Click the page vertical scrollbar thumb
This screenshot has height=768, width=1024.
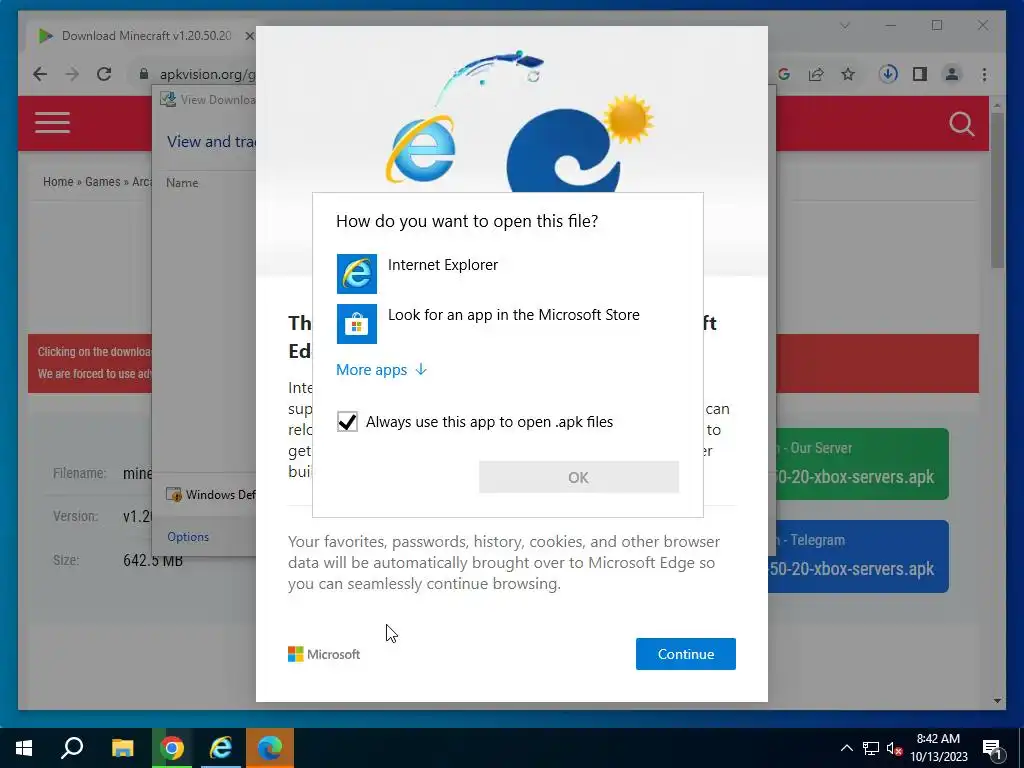tap(997, 189)
